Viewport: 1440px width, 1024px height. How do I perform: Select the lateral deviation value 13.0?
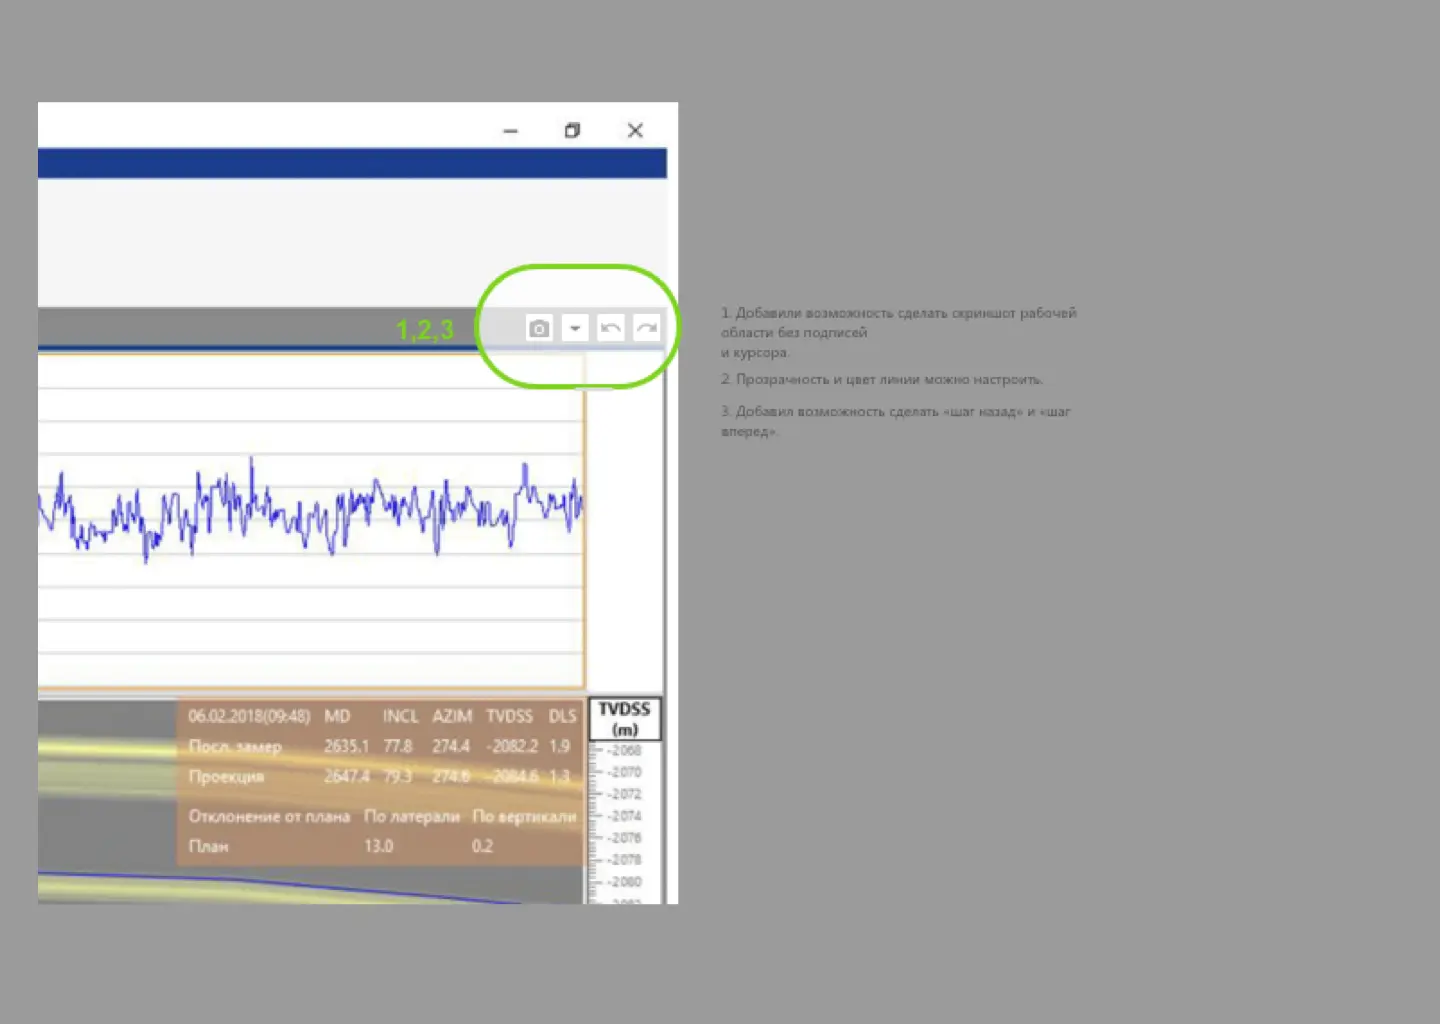coord(378,846)
